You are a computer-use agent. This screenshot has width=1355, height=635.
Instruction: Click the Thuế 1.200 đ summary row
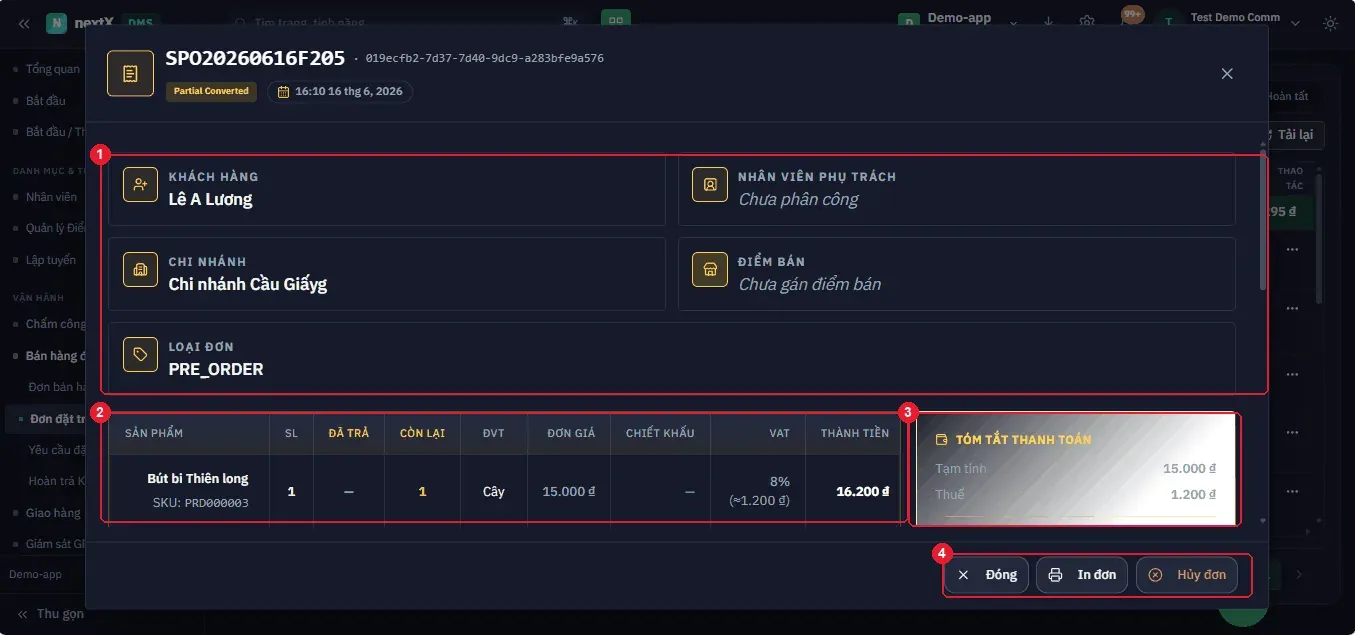click(1075, 495)
